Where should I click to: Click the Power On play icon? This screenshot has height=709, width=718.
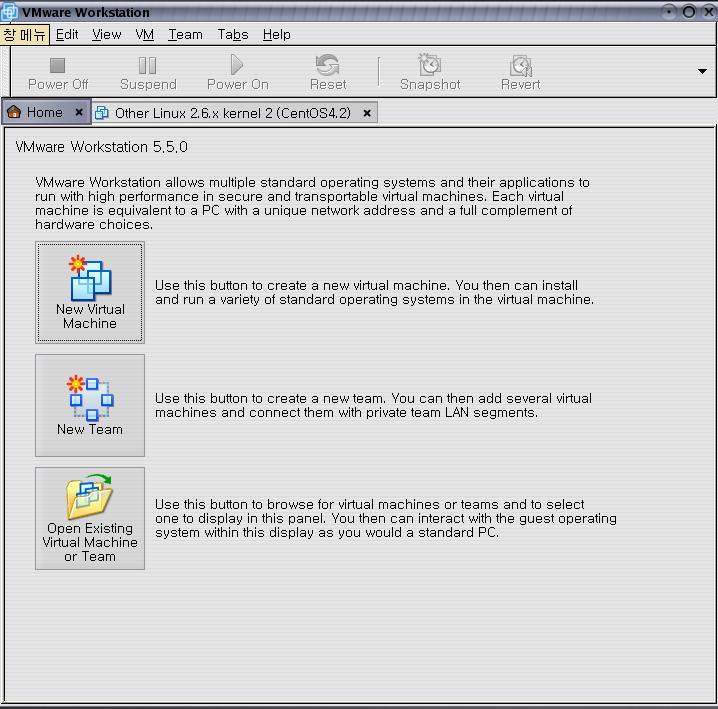click(237, 65)
